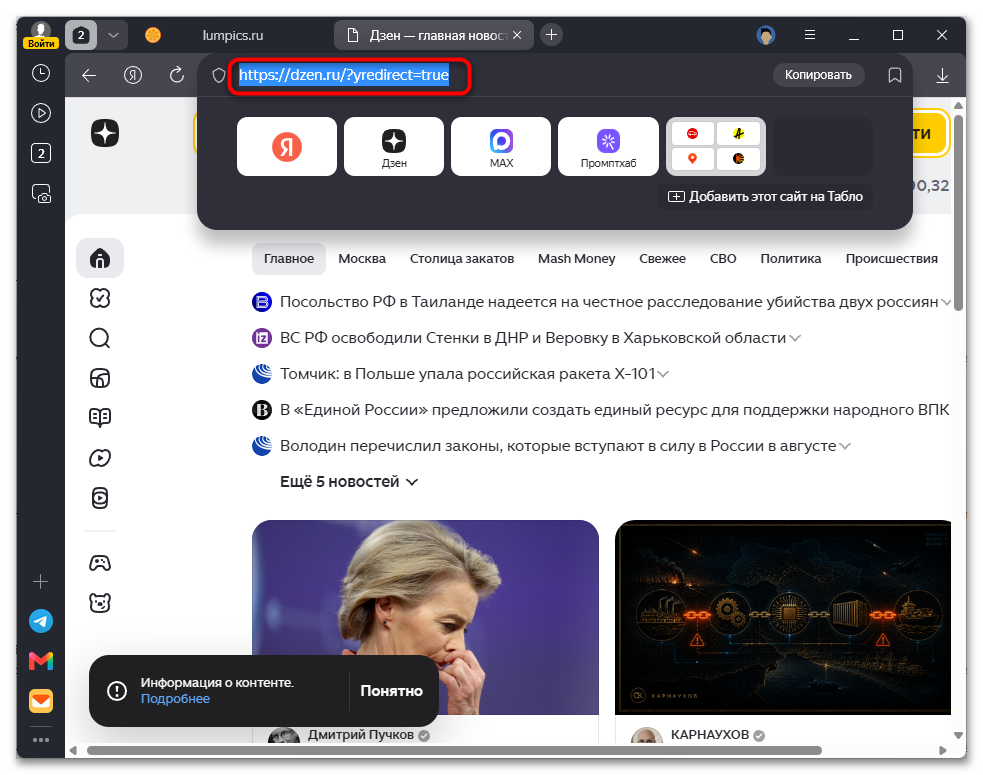Open the Дмитрий Пучков article thumbnail
983x775 pixels.
coord(425,617)
